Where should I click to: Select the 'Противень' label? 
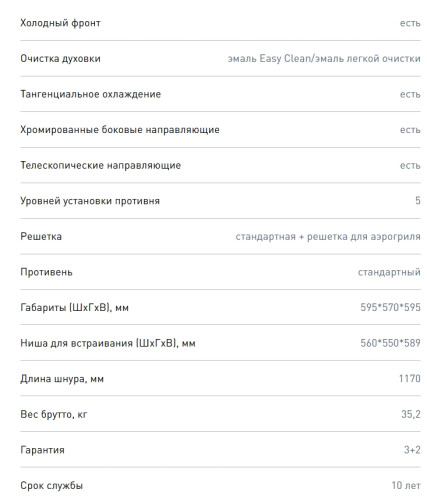pyautogui.click(x=46, y=272)
